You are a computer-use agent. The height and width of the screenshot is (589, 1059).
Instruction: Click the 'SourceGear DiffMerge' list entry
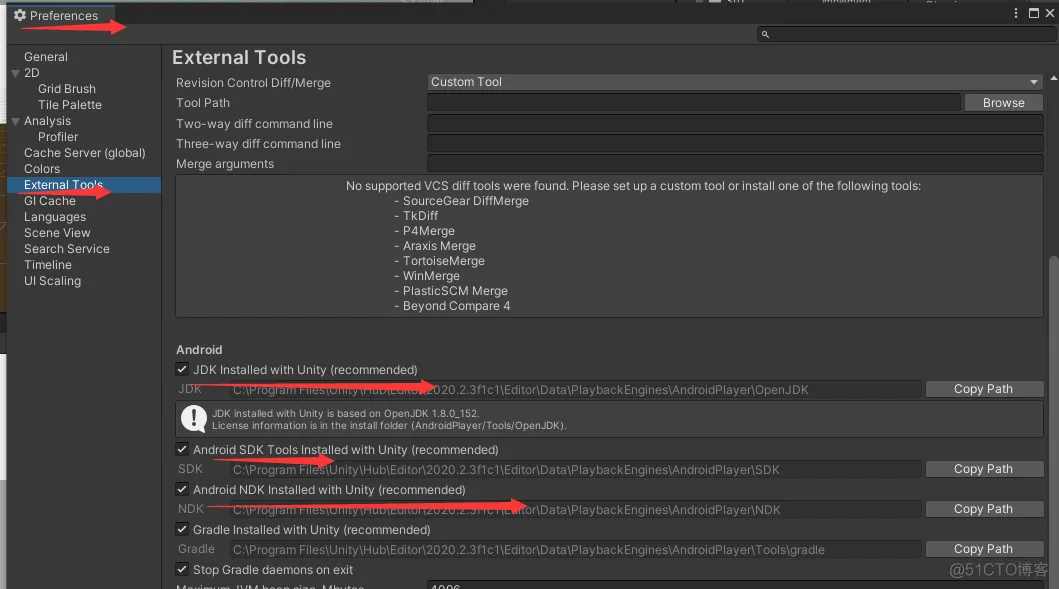click(x=466, y=201)
